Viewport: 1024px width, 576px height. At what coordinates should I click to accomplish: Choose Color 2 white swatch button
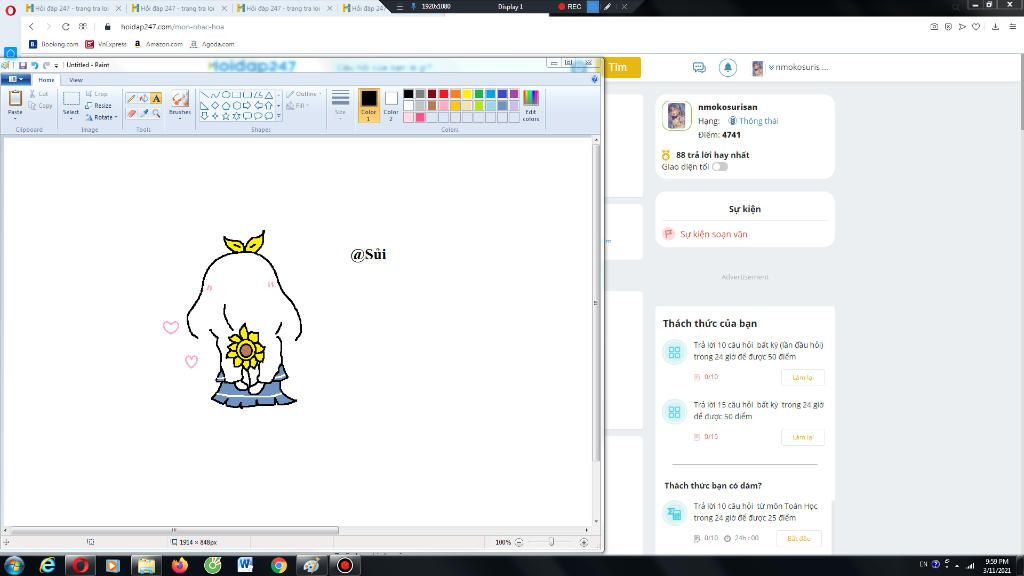[x=391, y=105]
